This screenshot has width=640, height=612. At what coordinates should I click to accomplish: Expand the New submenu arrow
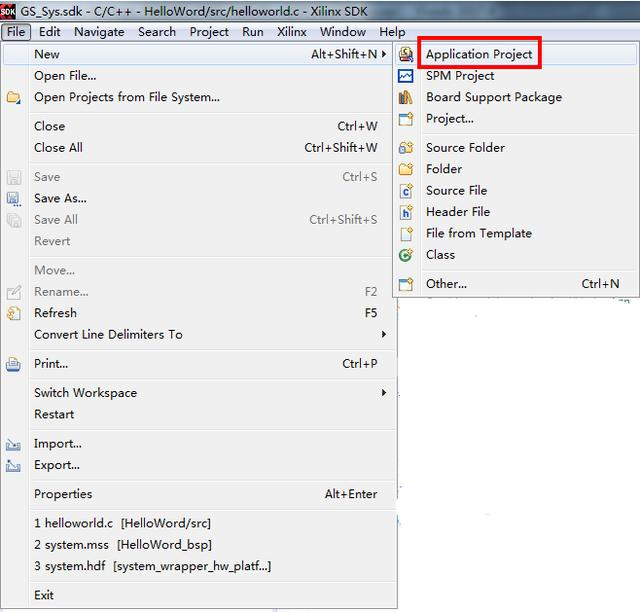(384, 54)
